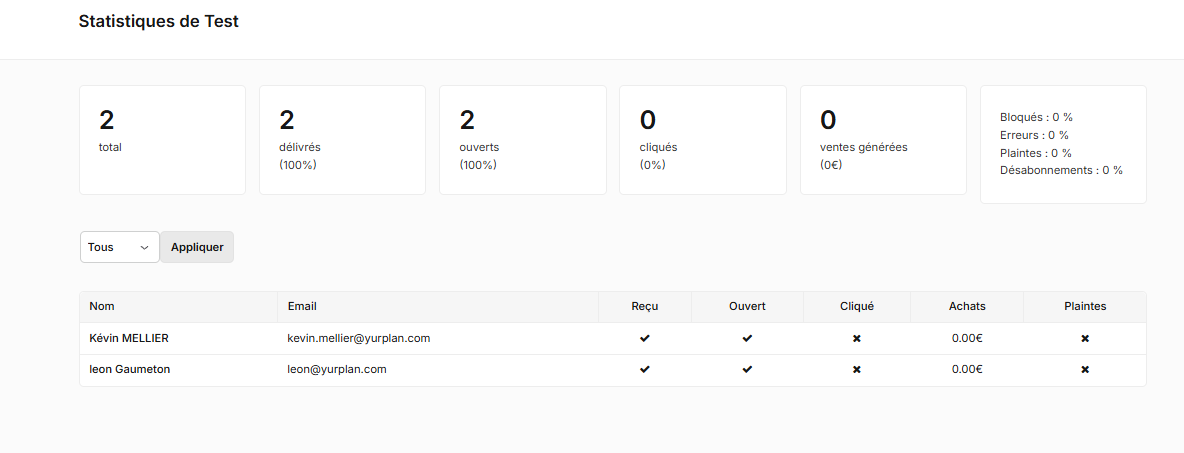
Task: Click Cliqué cross icon for leon Gaumeton
Action: (x=856, y=370)
